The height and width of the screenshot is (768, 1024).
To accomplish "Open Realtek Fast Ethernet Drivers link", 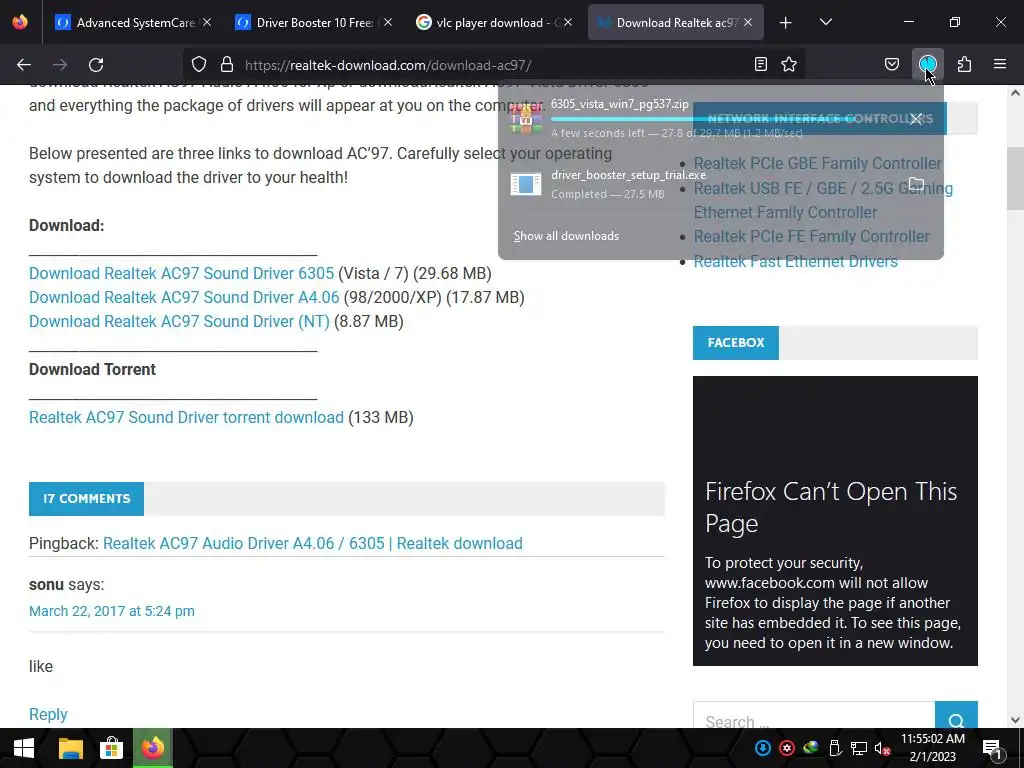I will tap(795, 261).
